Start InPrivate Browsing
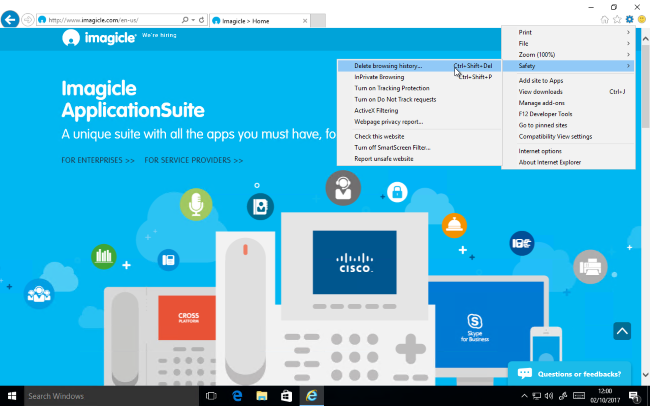Image resolution: width=650 pixels, height=406 pixels. [x=419, y=77]
